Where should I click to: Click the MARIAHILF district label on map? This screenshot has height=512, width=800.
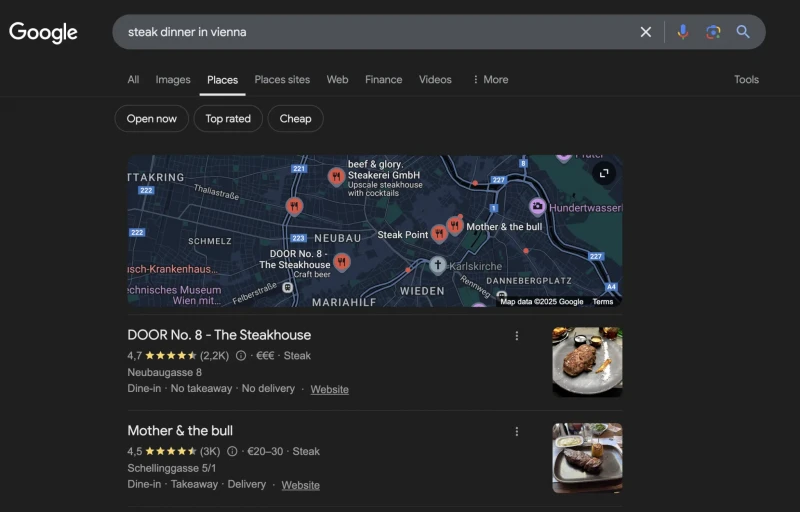[x=344, y=302]
